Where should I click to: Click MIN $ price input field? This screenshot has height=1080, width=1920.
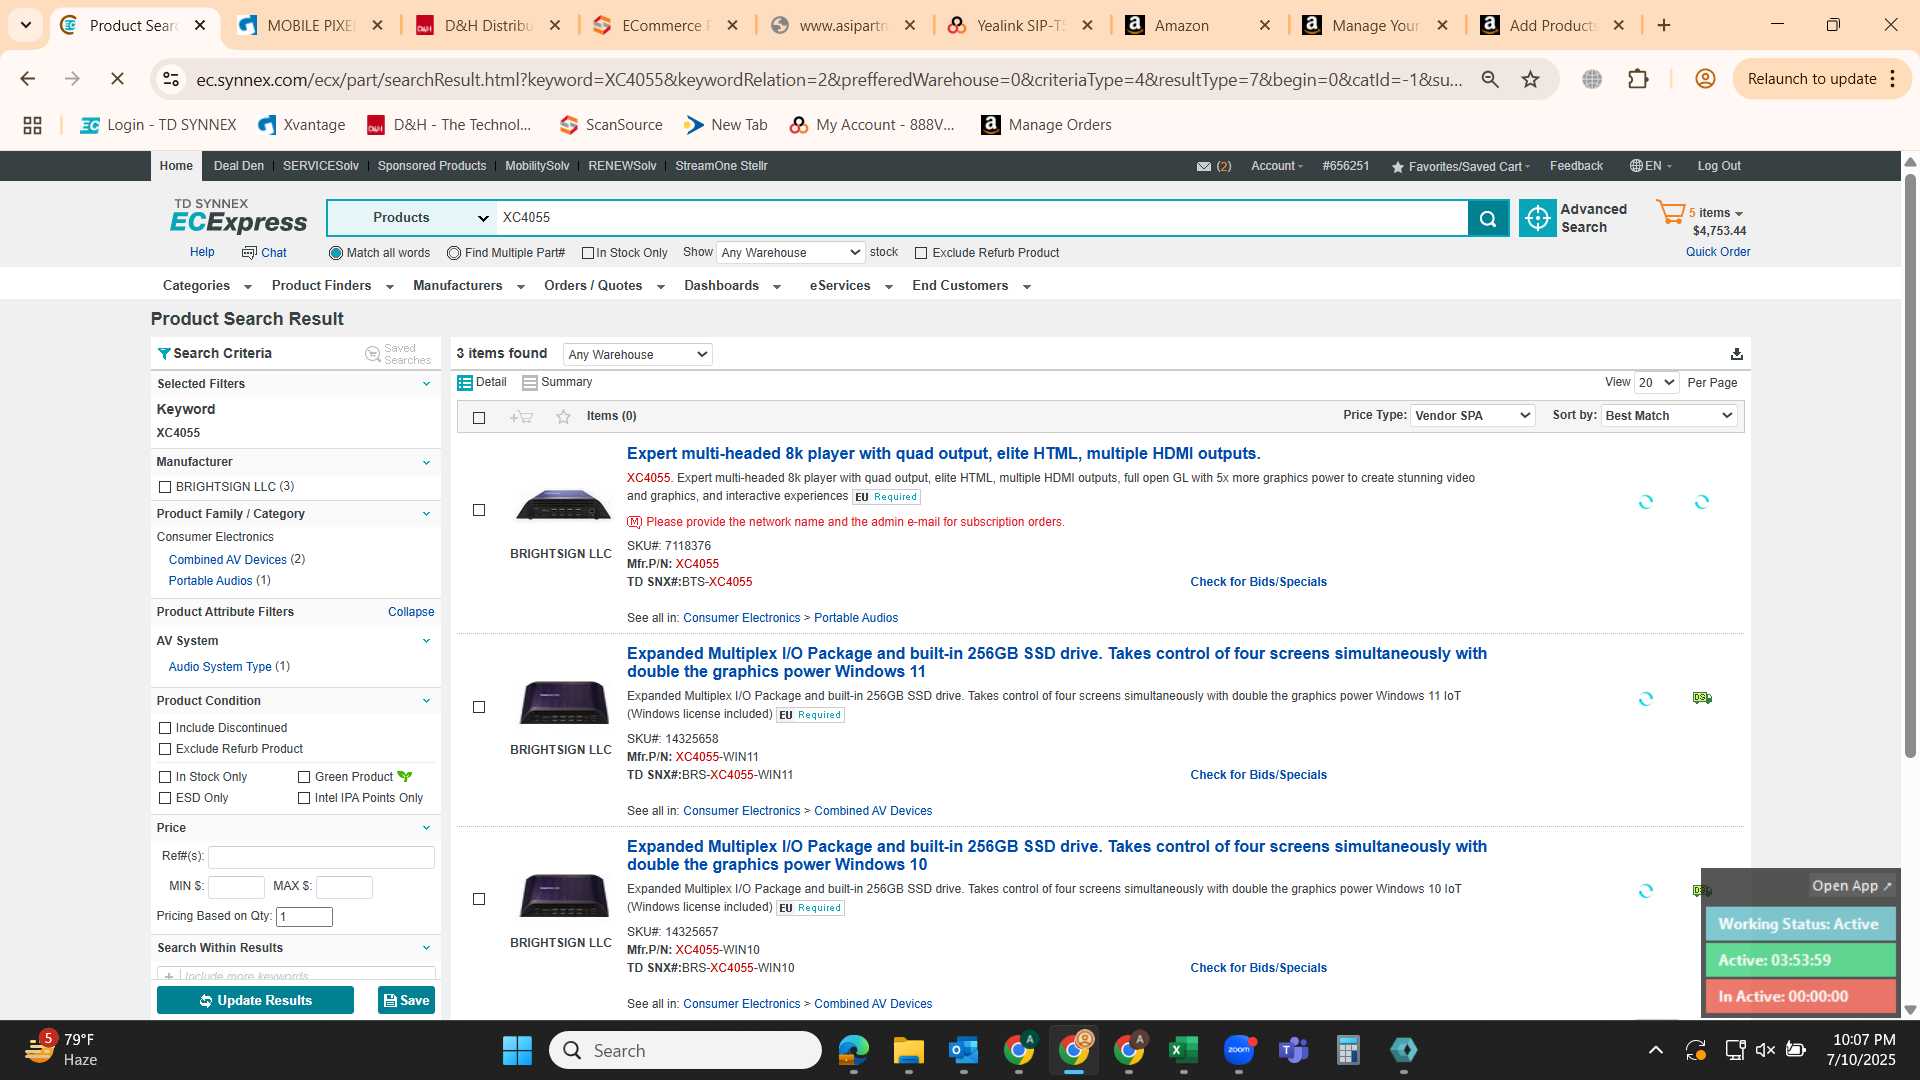[x=236, y=887]
